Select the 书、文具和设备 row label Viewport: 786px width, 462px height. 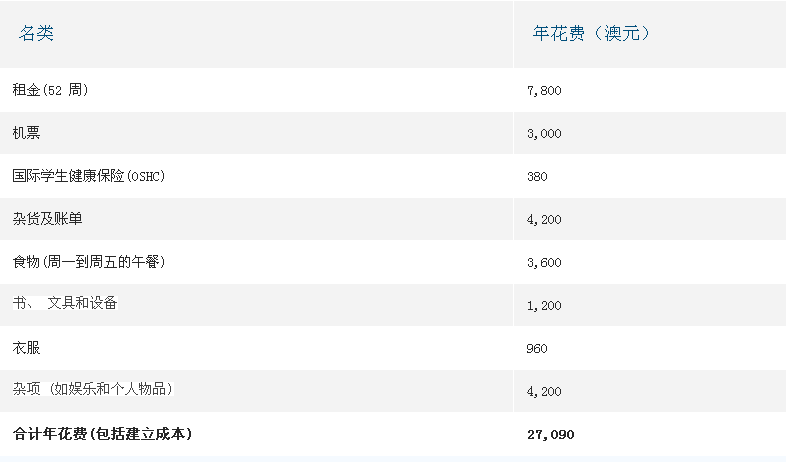65,303
